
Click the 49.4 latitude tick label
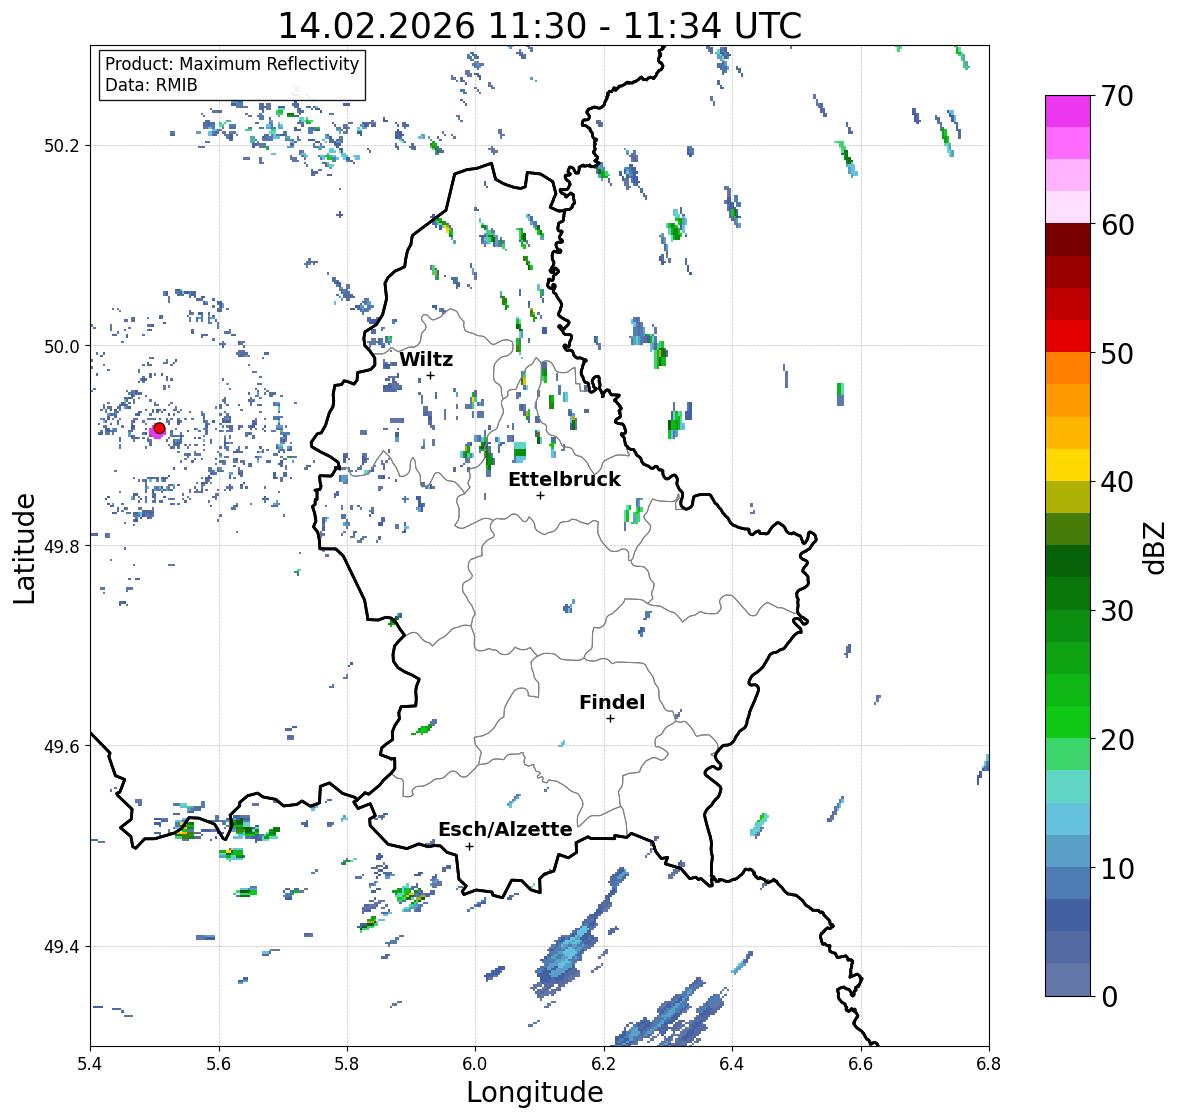coord(62,947)
